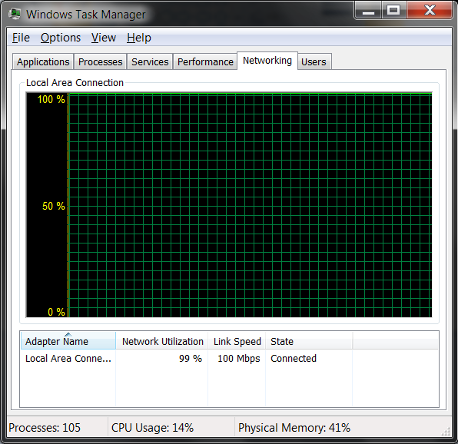458x444 pixels.
Task: Switch to the Users tab
Action: pos(314,62)
